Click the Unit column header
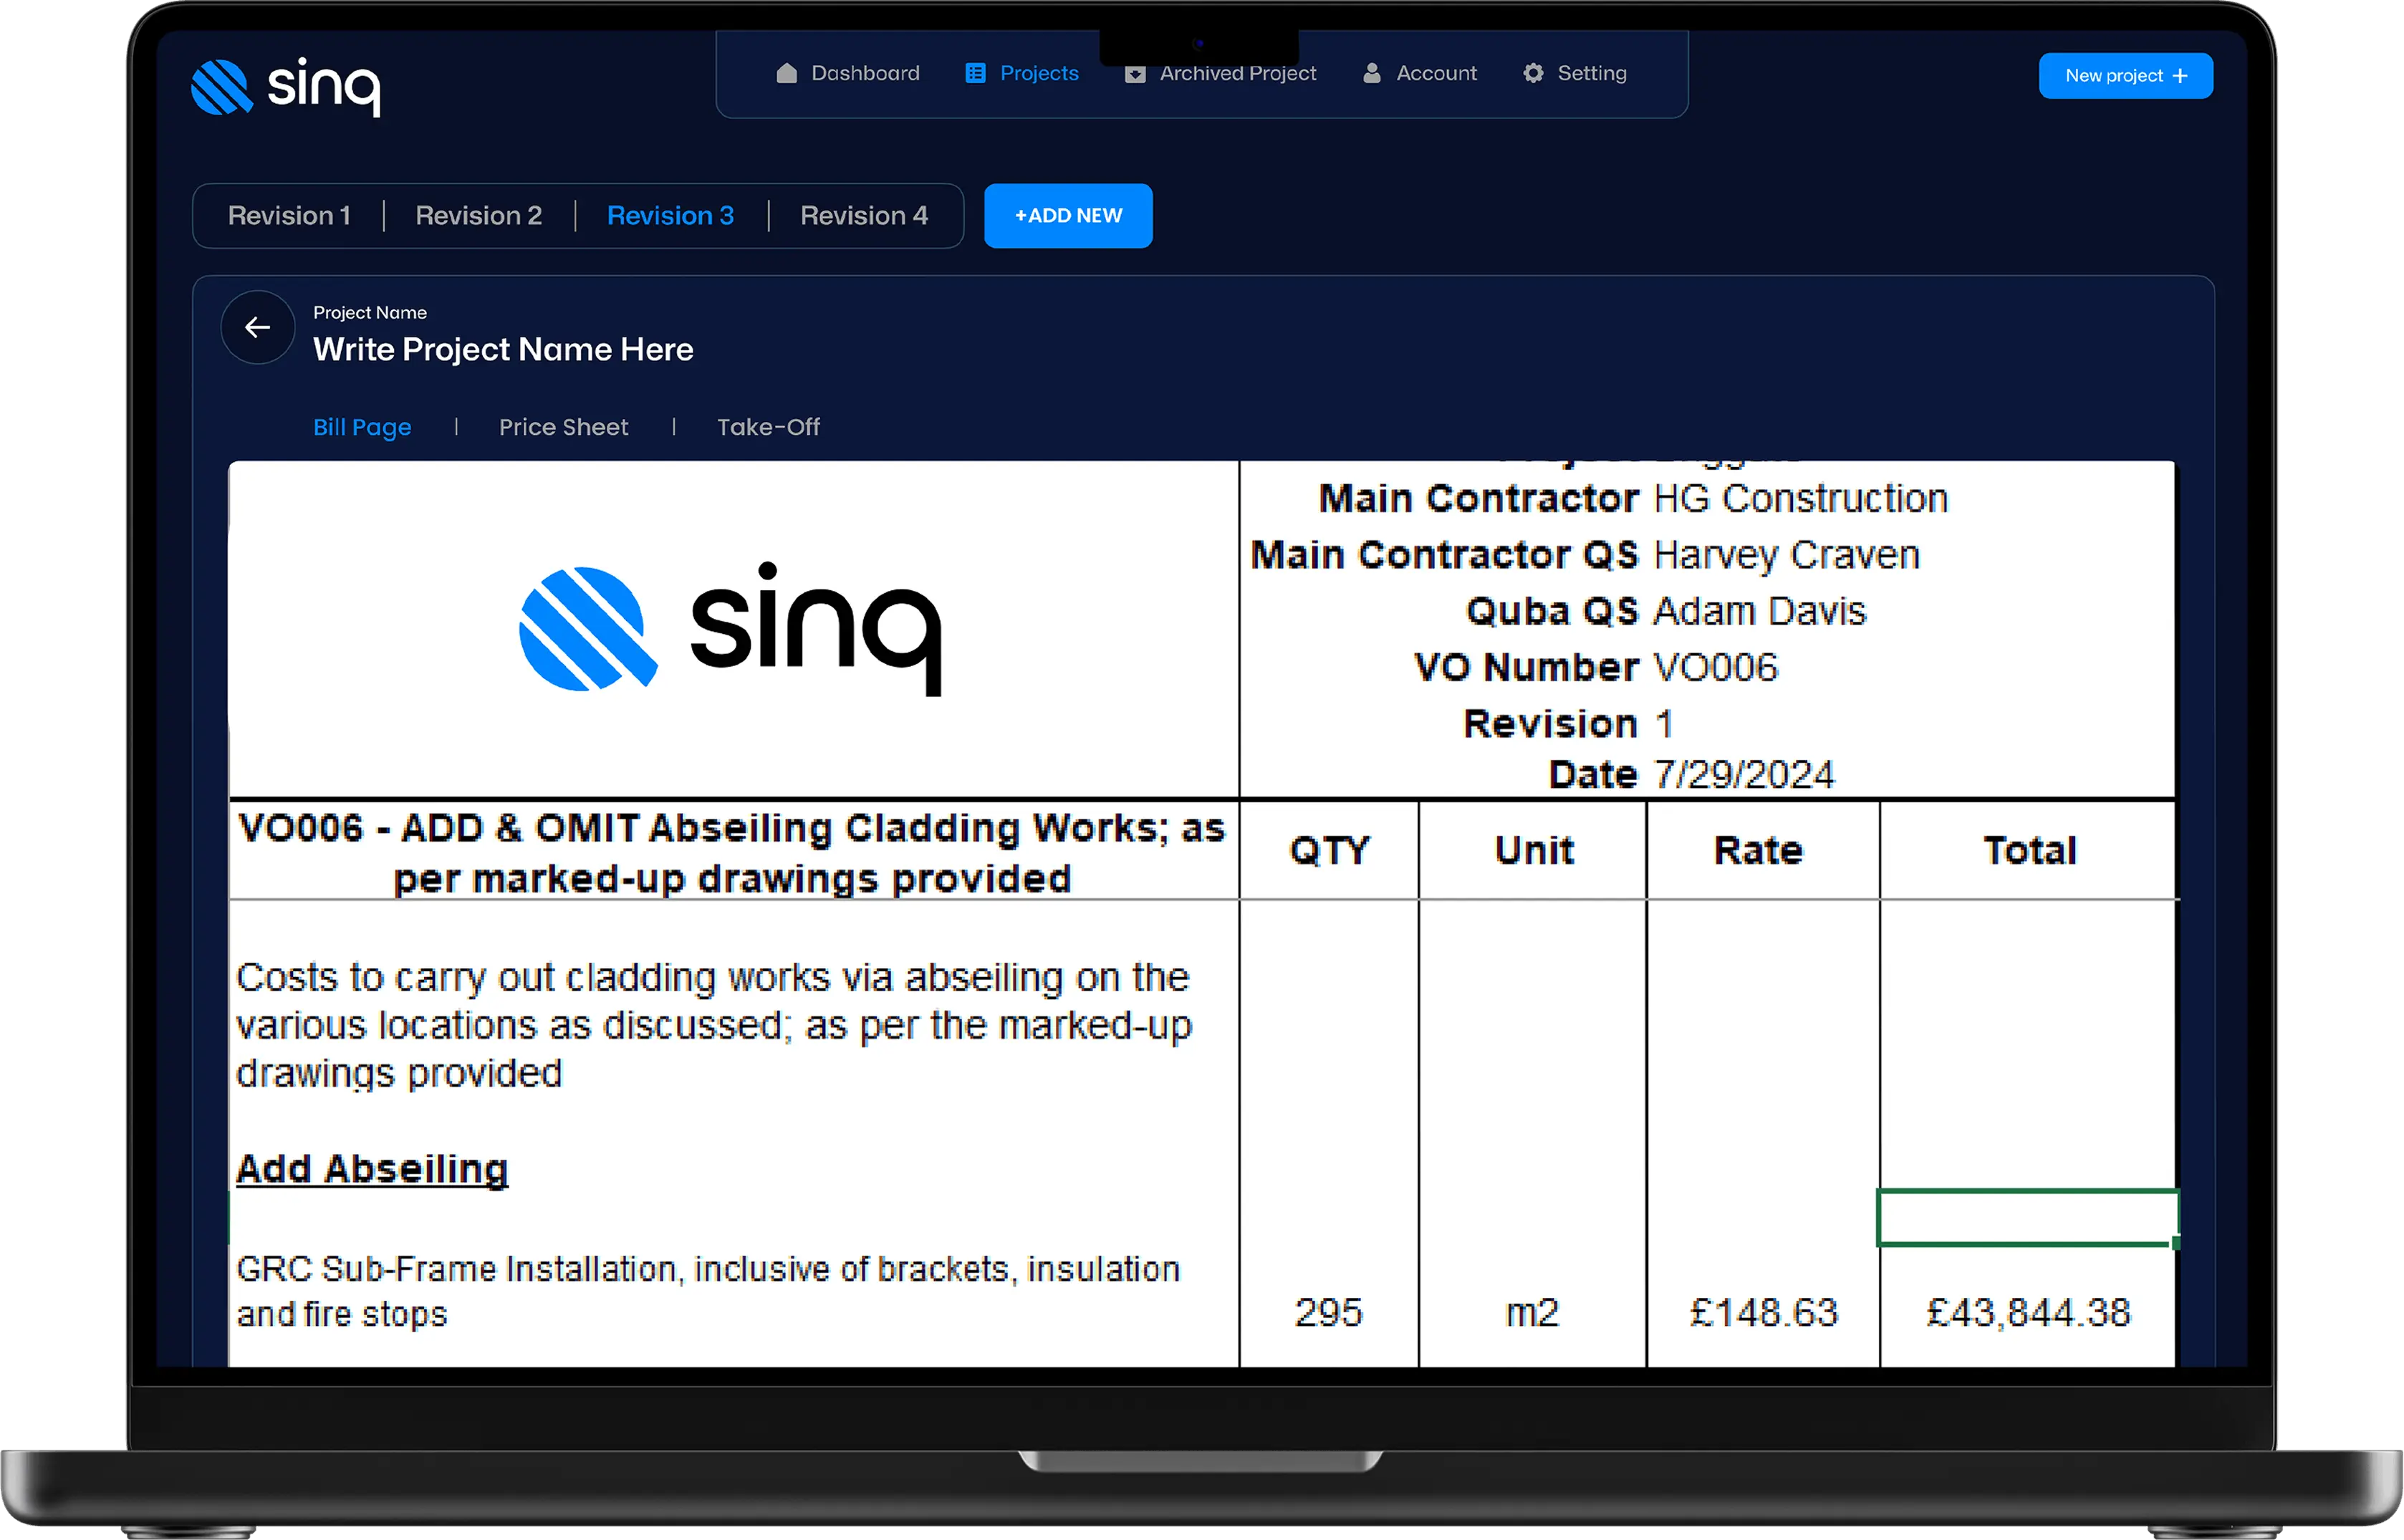The image size is (2404, 1540). (x=1533, y=851)
